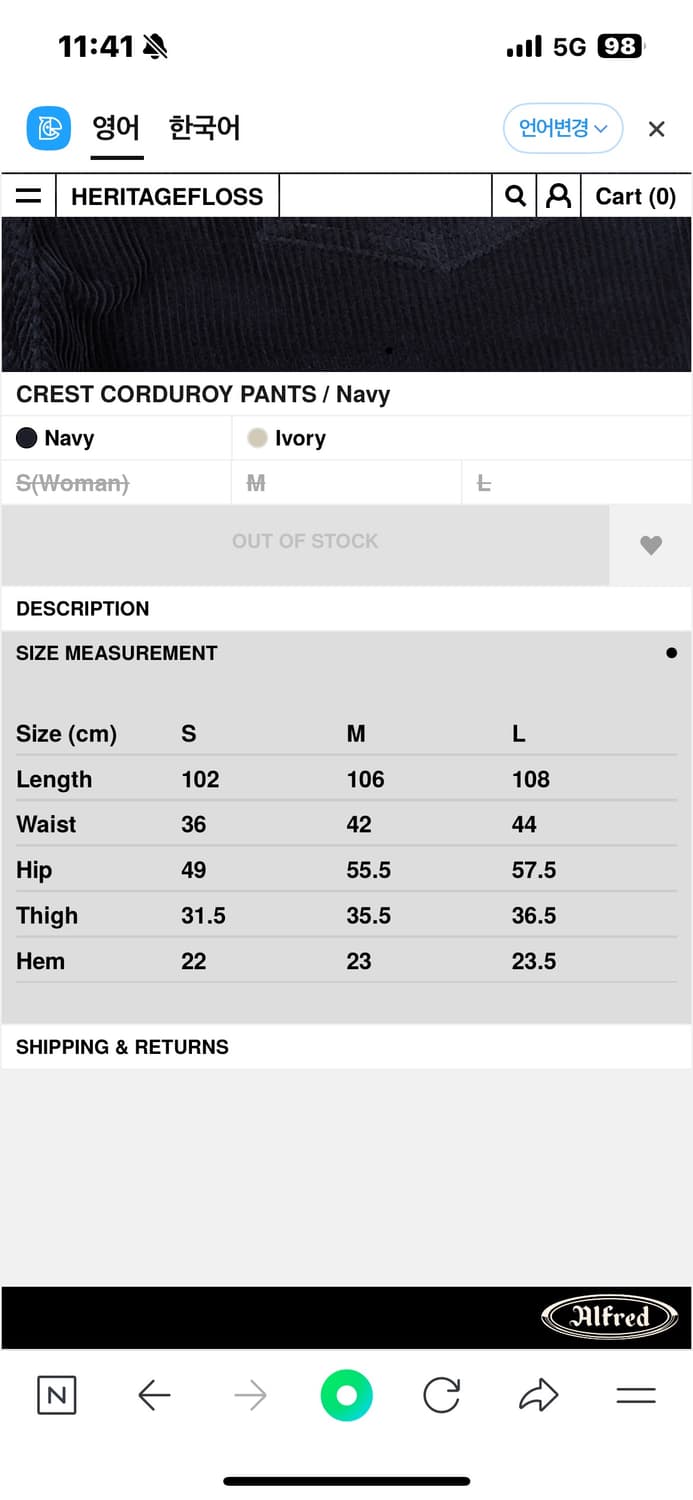Open the user account icon
This screenshot has height=1500, width=693.
[x=559, y=196]
